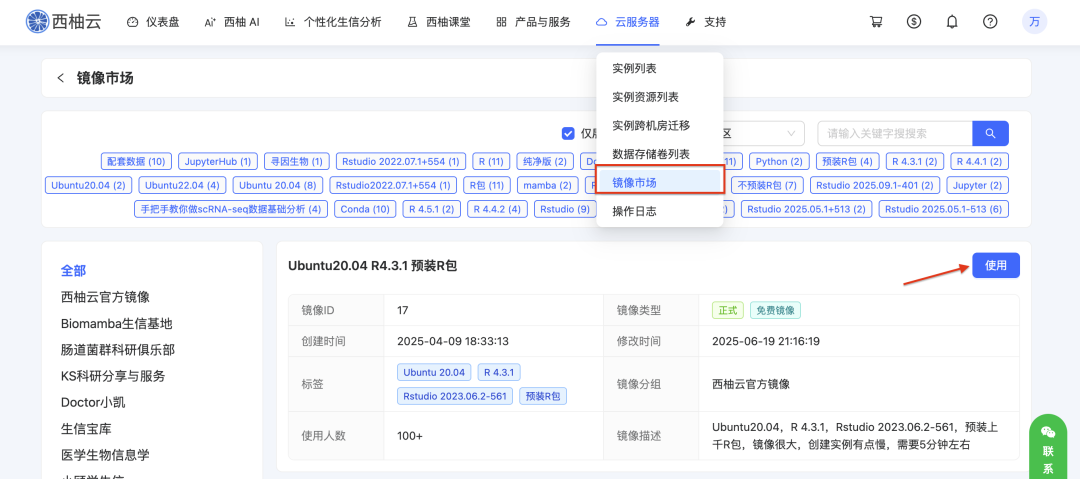Screen dimensions: 1080x479
Task: Select 实例列表 from the dropdown menu
Action: [x=659, y=68]
